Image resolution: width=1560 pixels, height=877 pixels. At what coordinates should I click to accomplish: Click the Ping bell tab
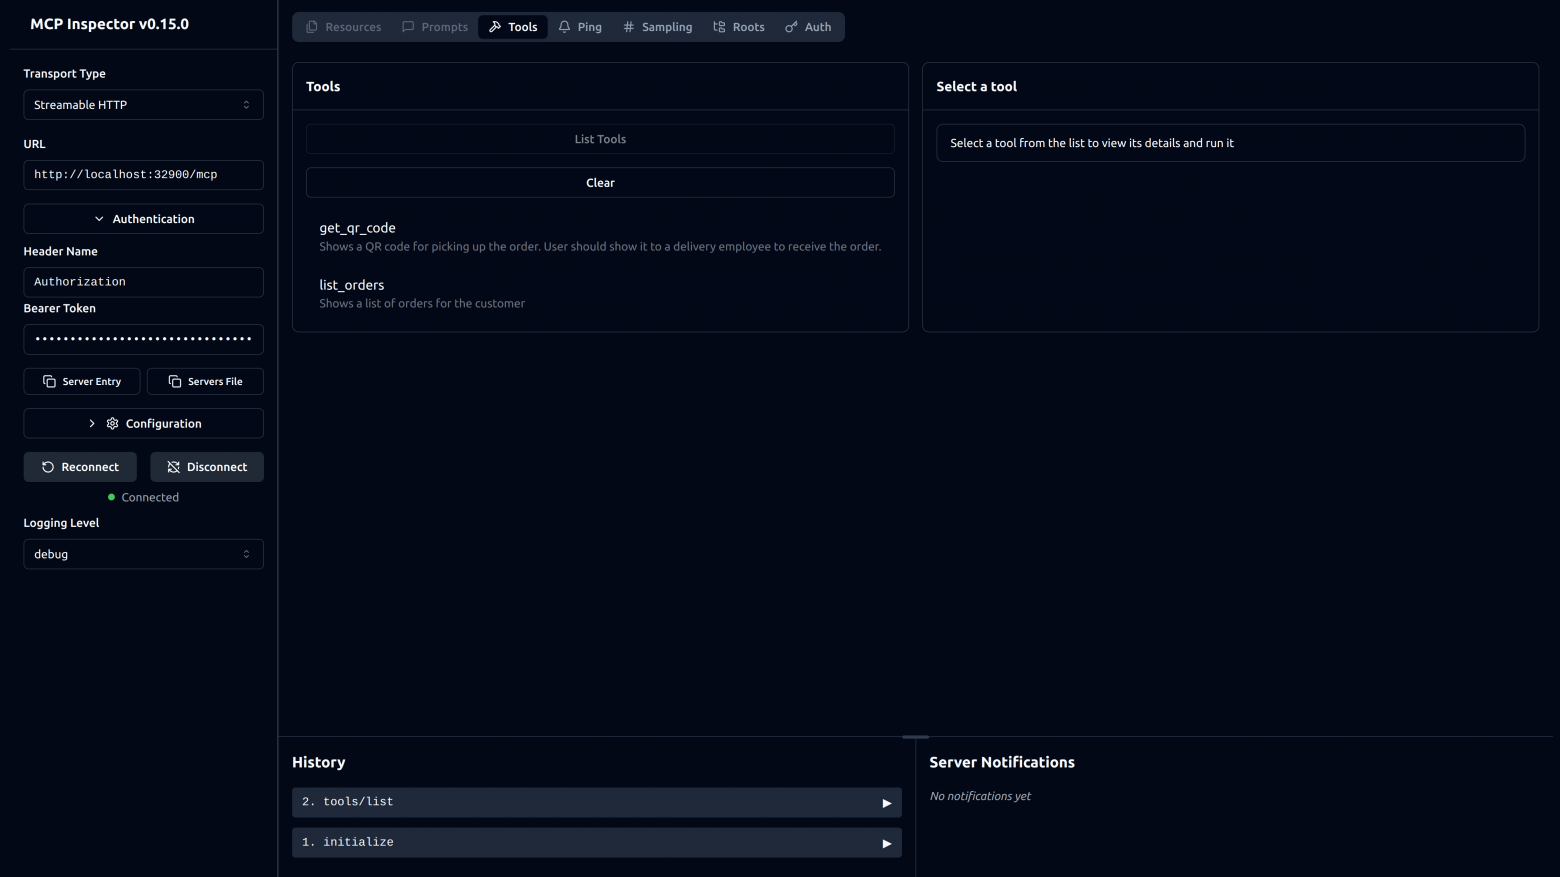(580, 27)
